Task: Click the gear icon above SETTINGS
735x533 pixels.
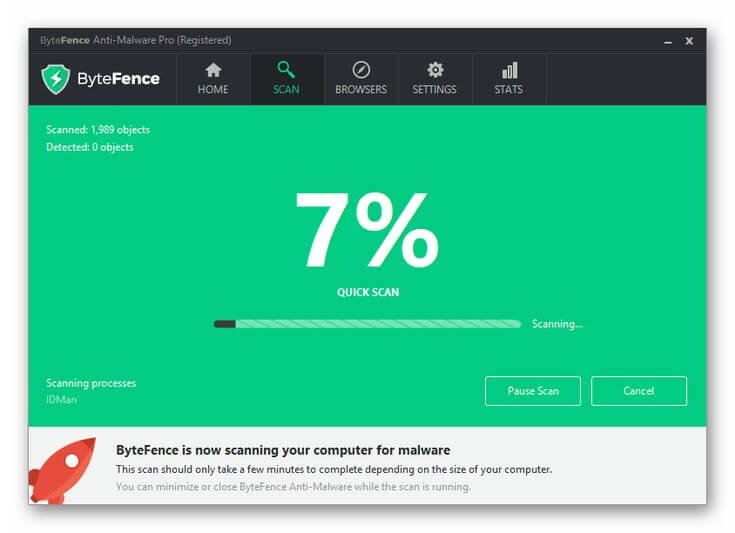Action: (435, 70)
